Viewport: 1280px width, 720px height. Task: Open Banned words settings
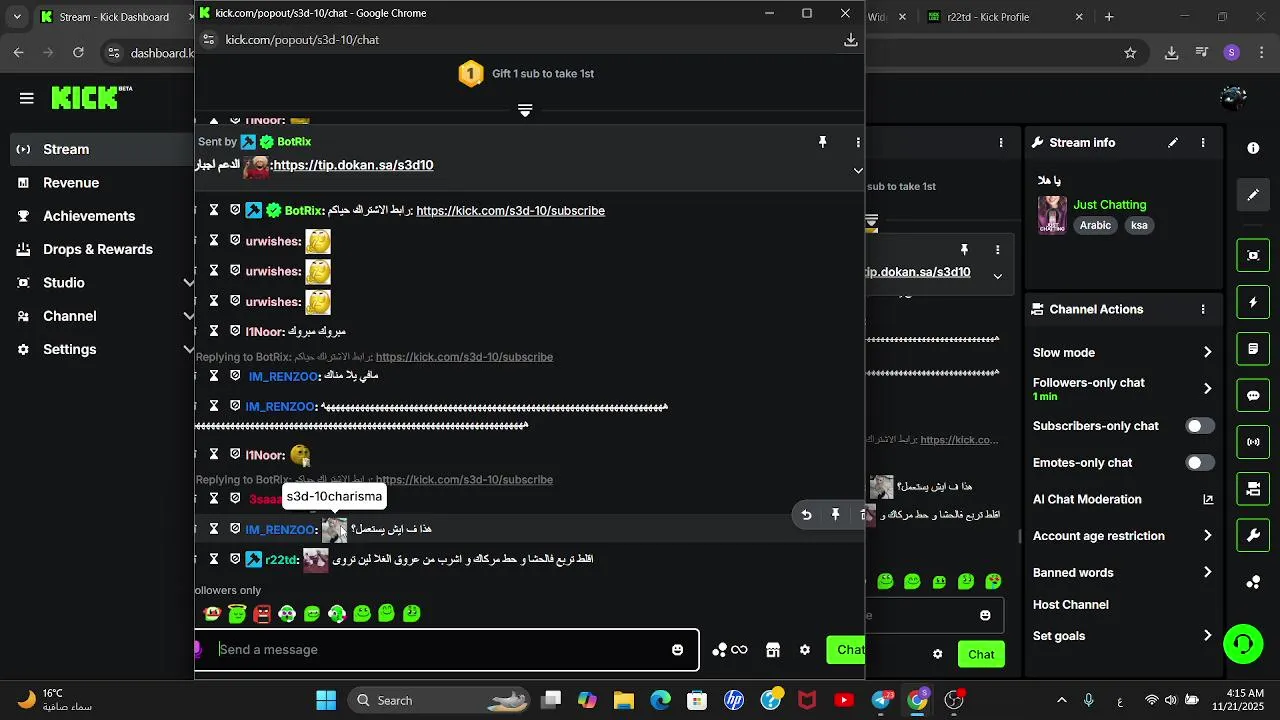point(1122,573)
